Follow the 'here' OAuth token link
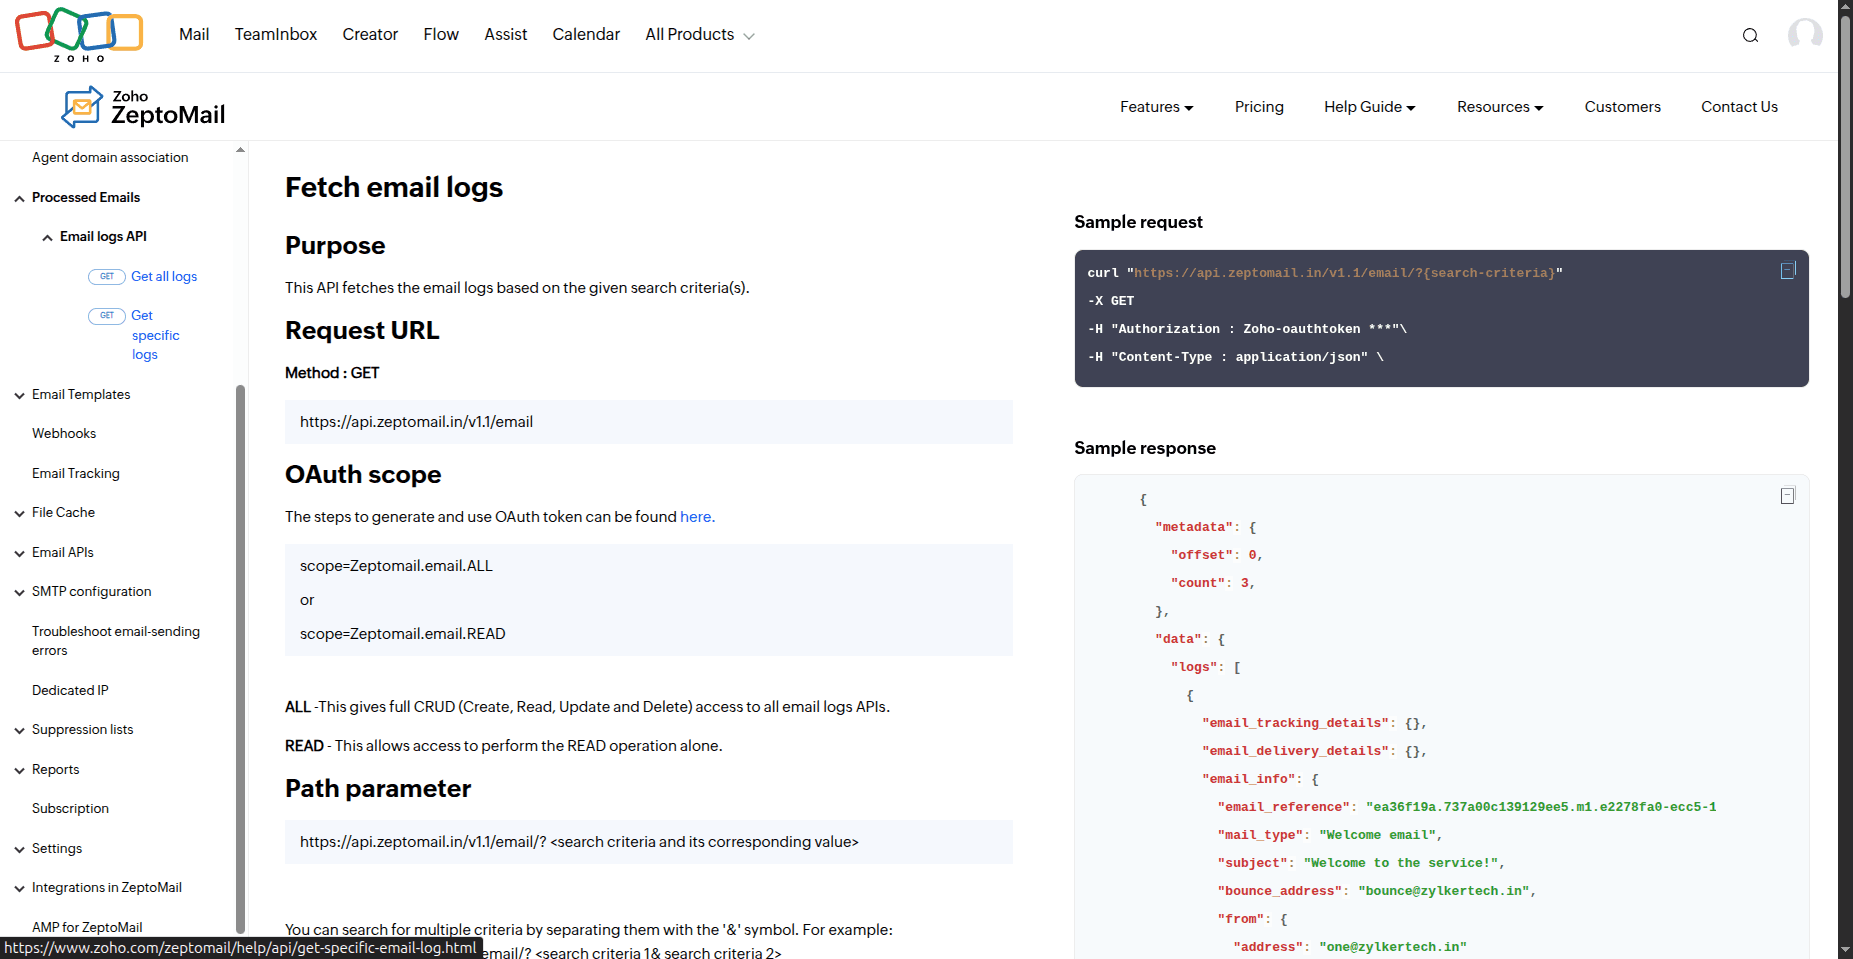 tap(696, 517)
